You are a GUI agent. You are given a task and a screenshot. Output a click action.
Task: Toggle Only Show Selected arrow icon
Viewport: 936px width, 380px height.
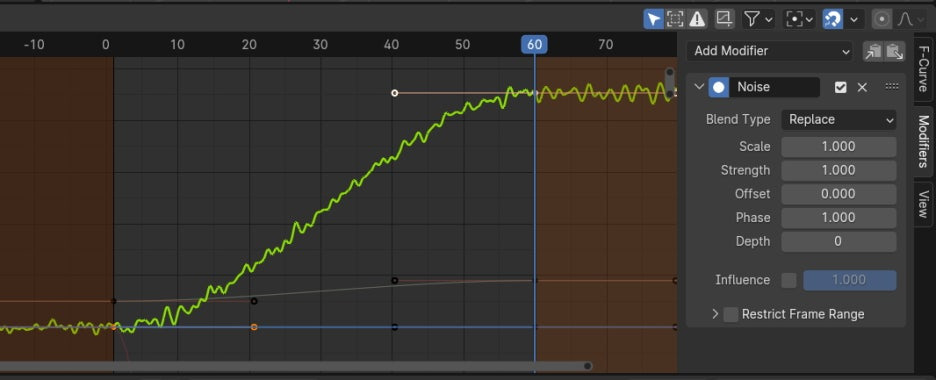click(654, 19)
